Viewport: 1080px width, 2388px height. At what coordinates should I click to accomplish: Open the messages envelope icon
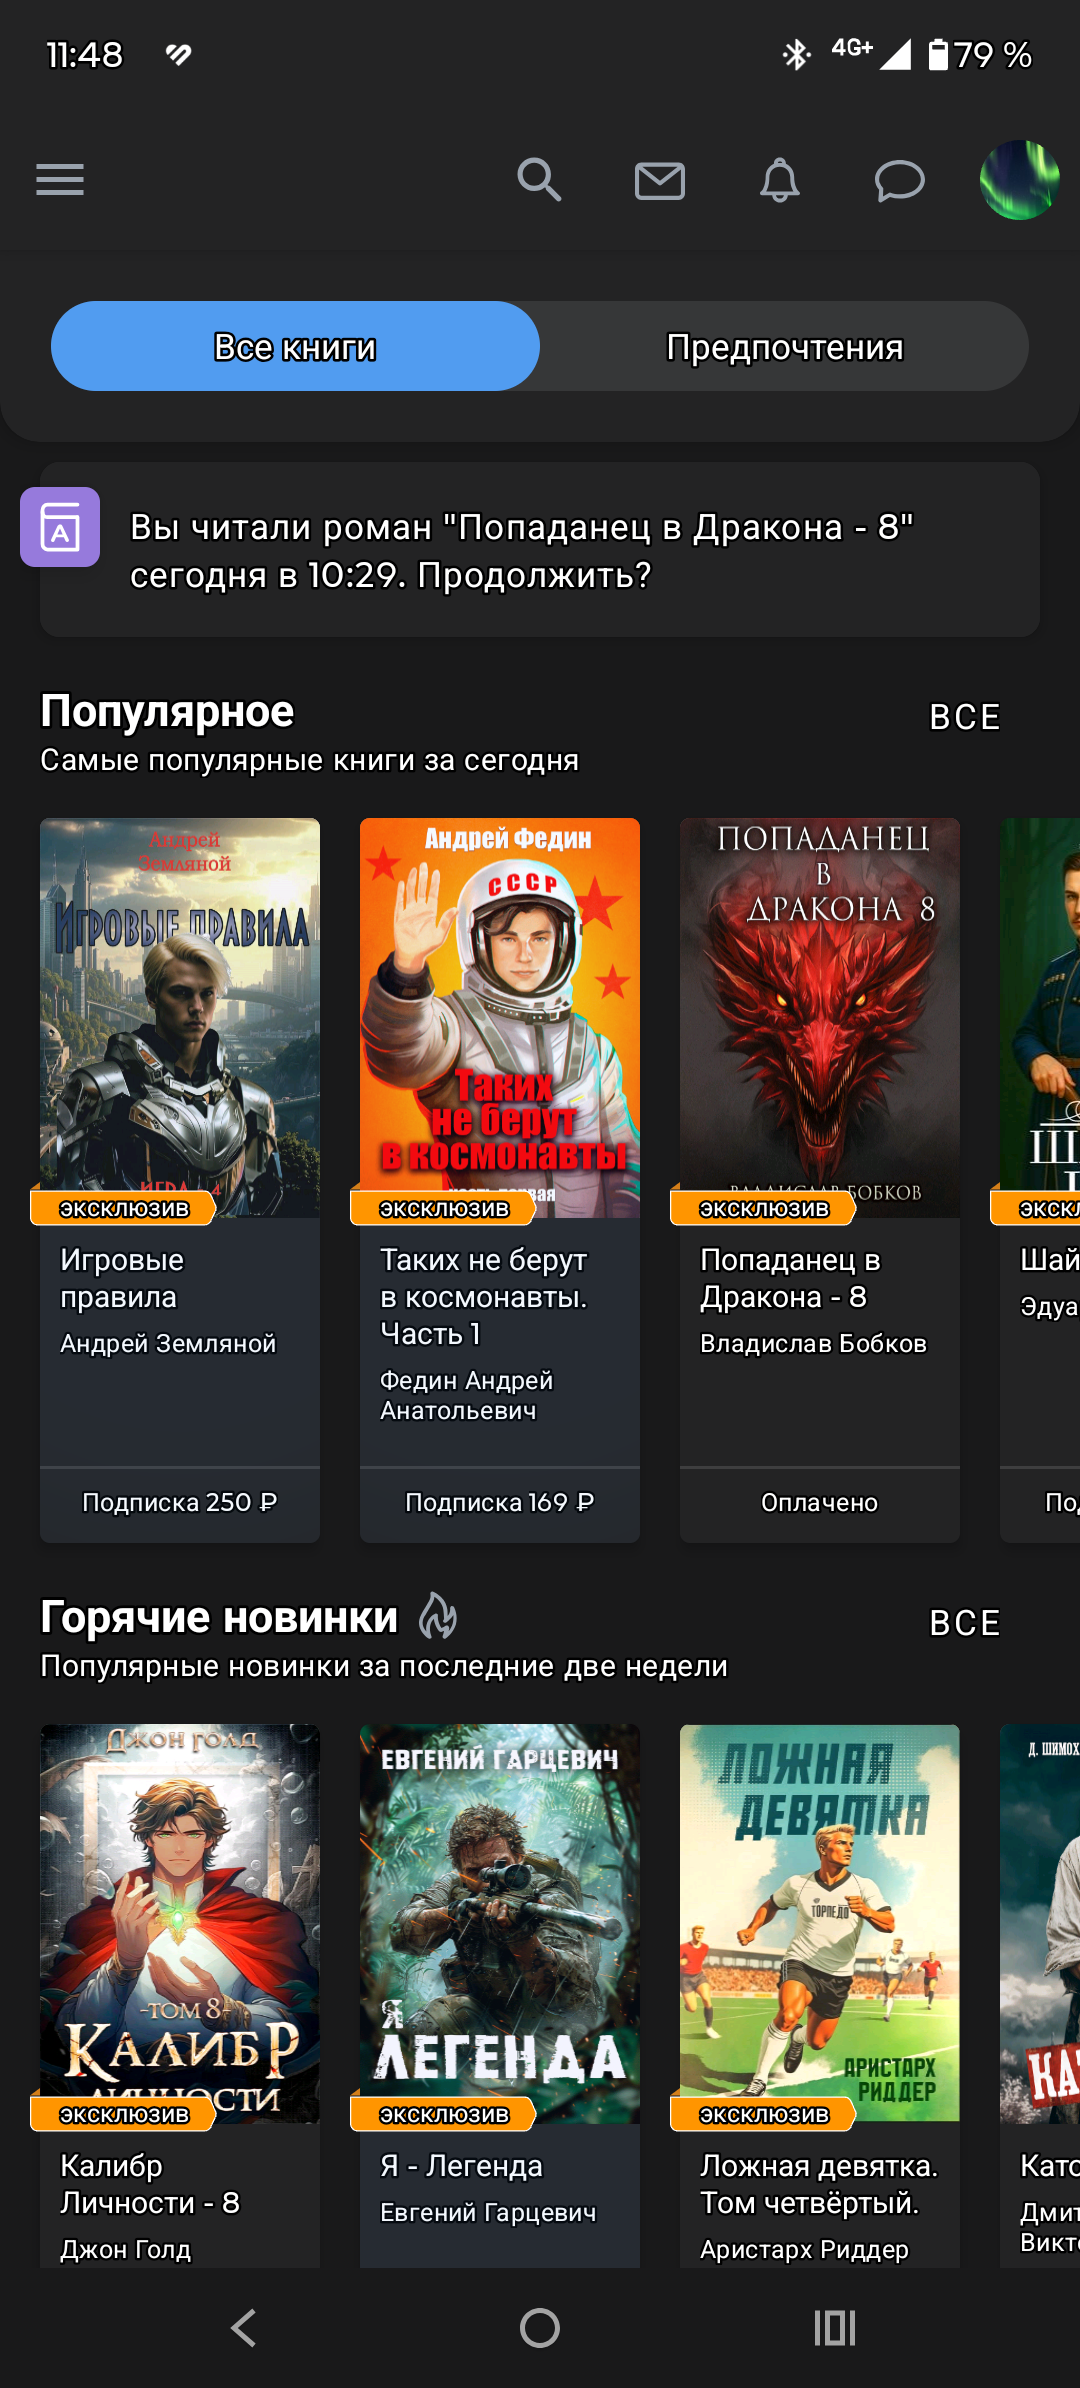coord(660,181)
